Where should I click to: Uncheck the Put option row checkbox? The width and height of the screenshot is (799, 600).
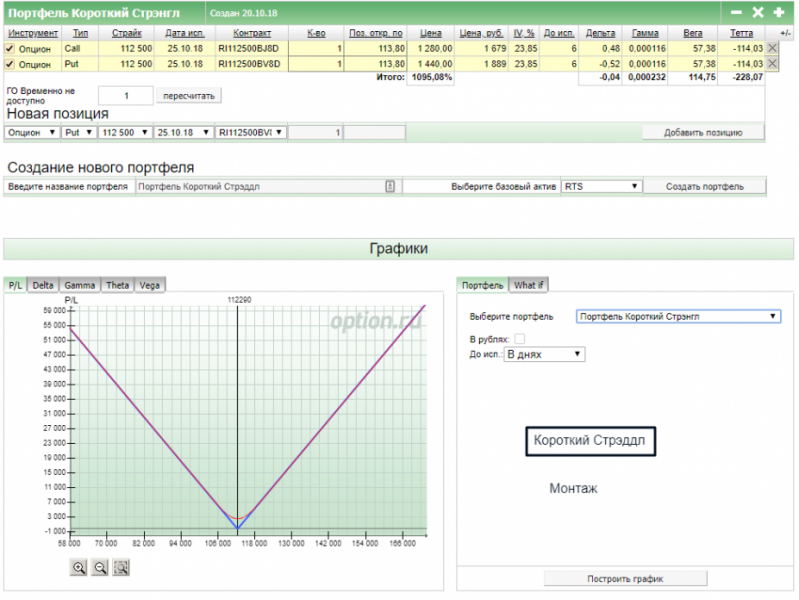click(10, 64)
